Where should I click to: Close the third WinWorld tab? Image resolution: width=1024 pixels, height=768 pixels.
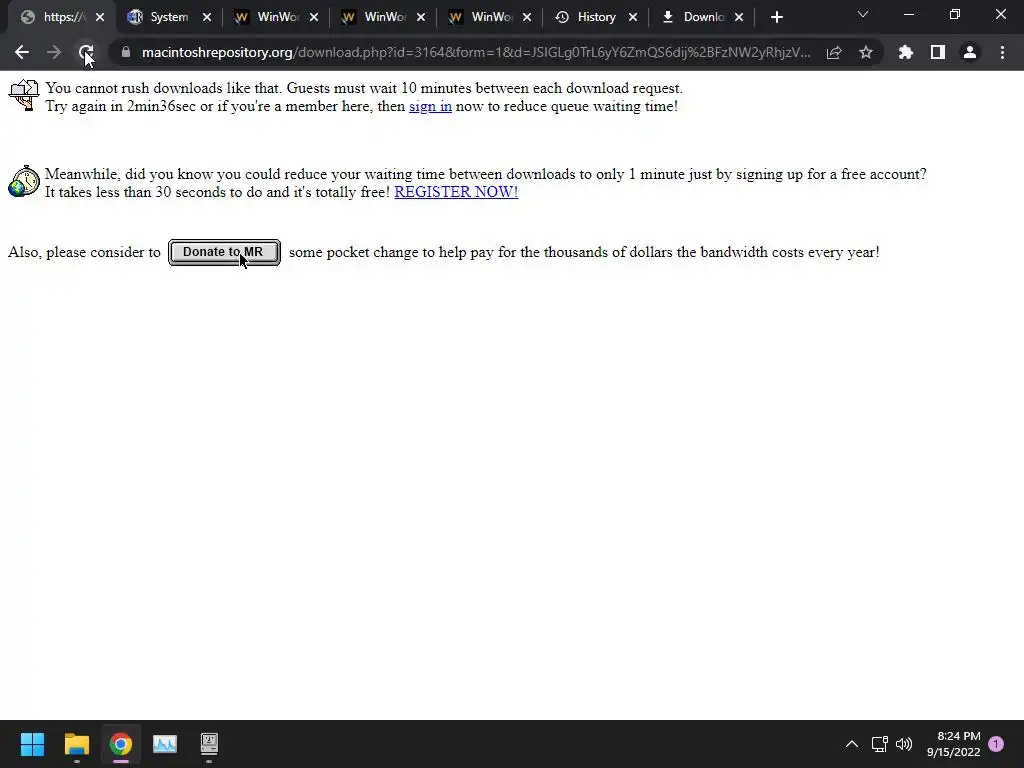(527, 18)
